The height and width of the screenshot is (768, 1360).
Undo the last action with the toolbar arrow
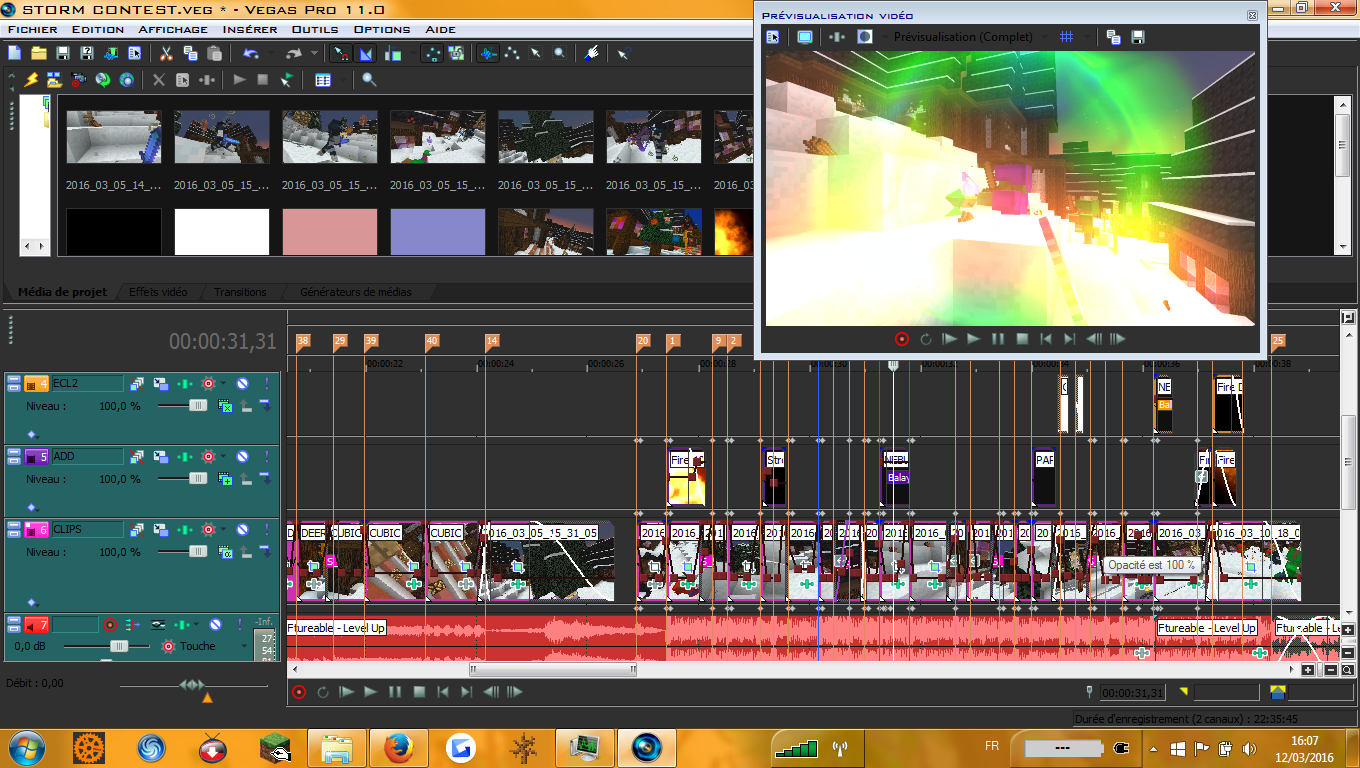(x=250, y=53)
